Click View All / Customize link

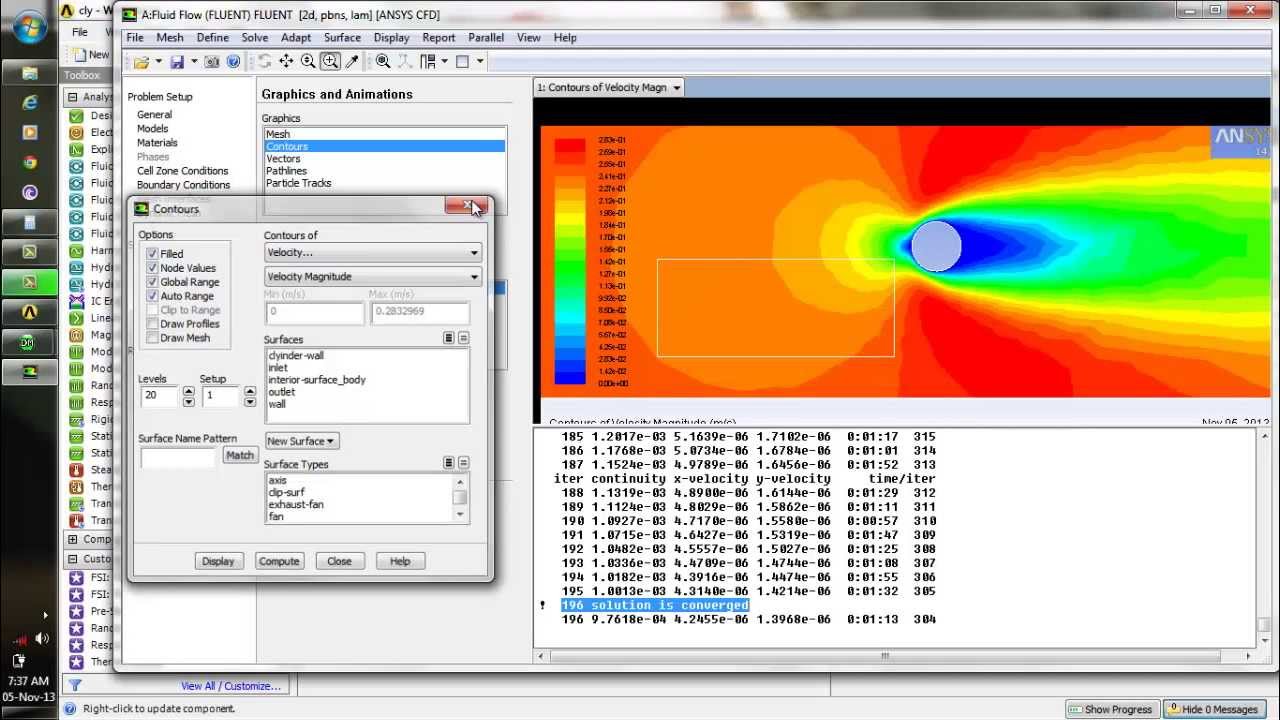(x=231, y=686)
